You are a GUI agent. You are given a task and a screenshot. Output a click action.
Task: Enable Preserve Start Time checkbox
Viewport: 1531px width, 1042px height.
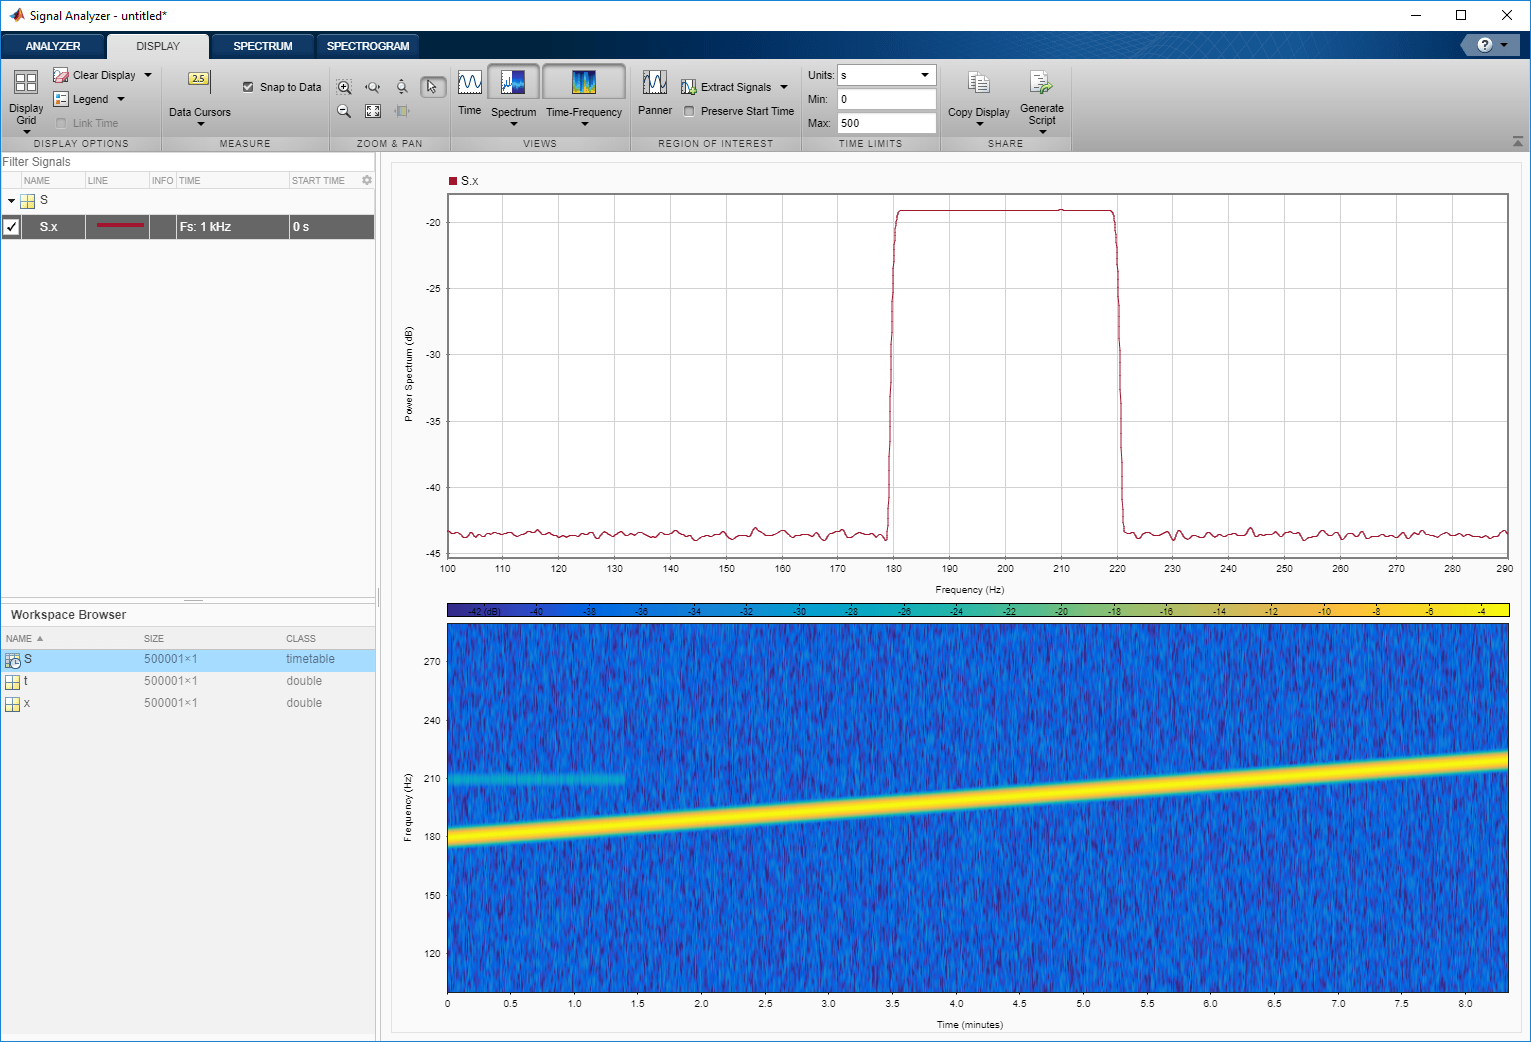tap(689, 111)
